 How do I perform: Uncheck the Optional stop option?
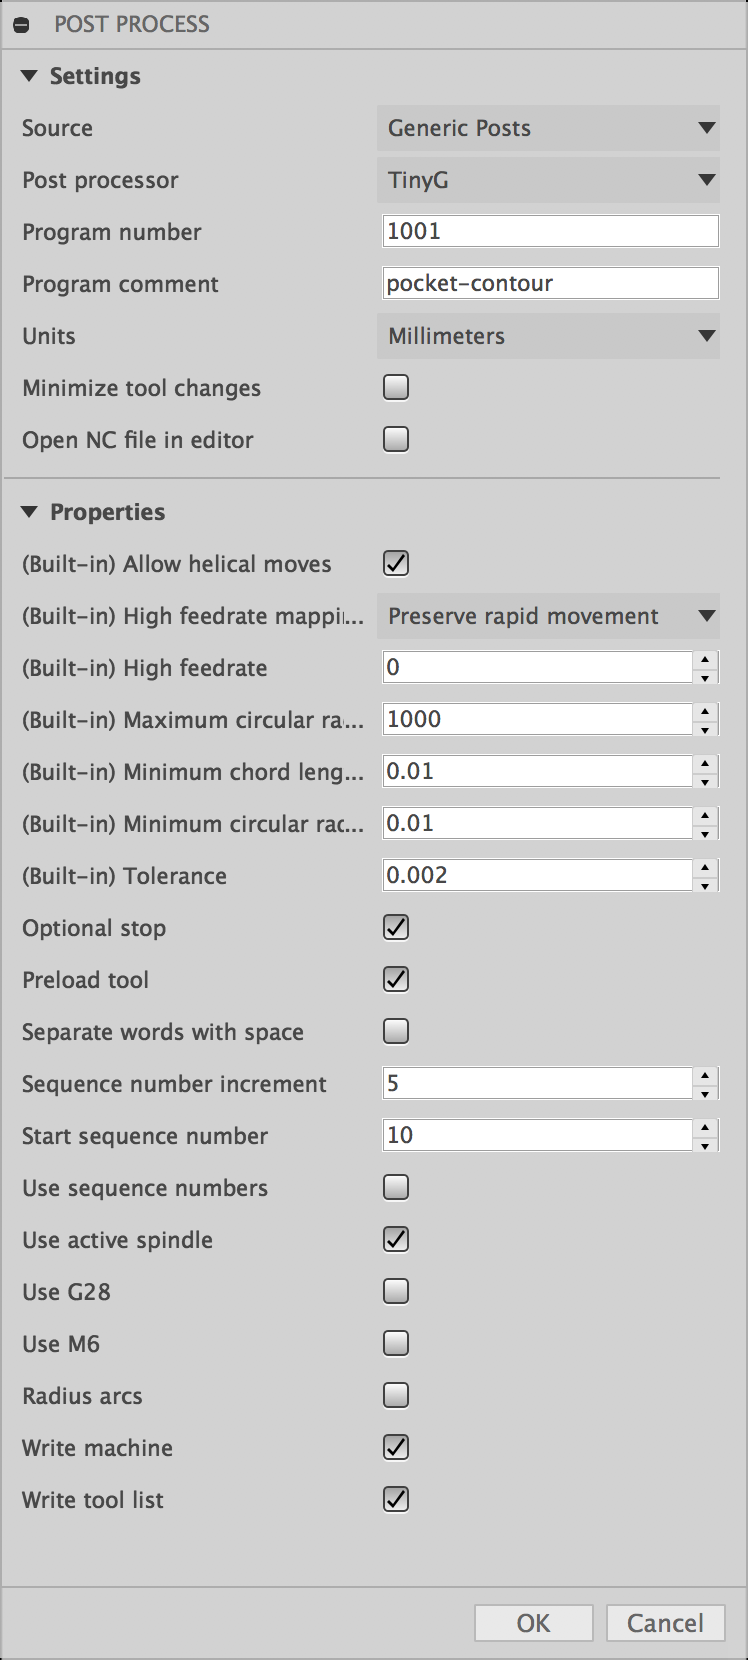coord(395,927)
